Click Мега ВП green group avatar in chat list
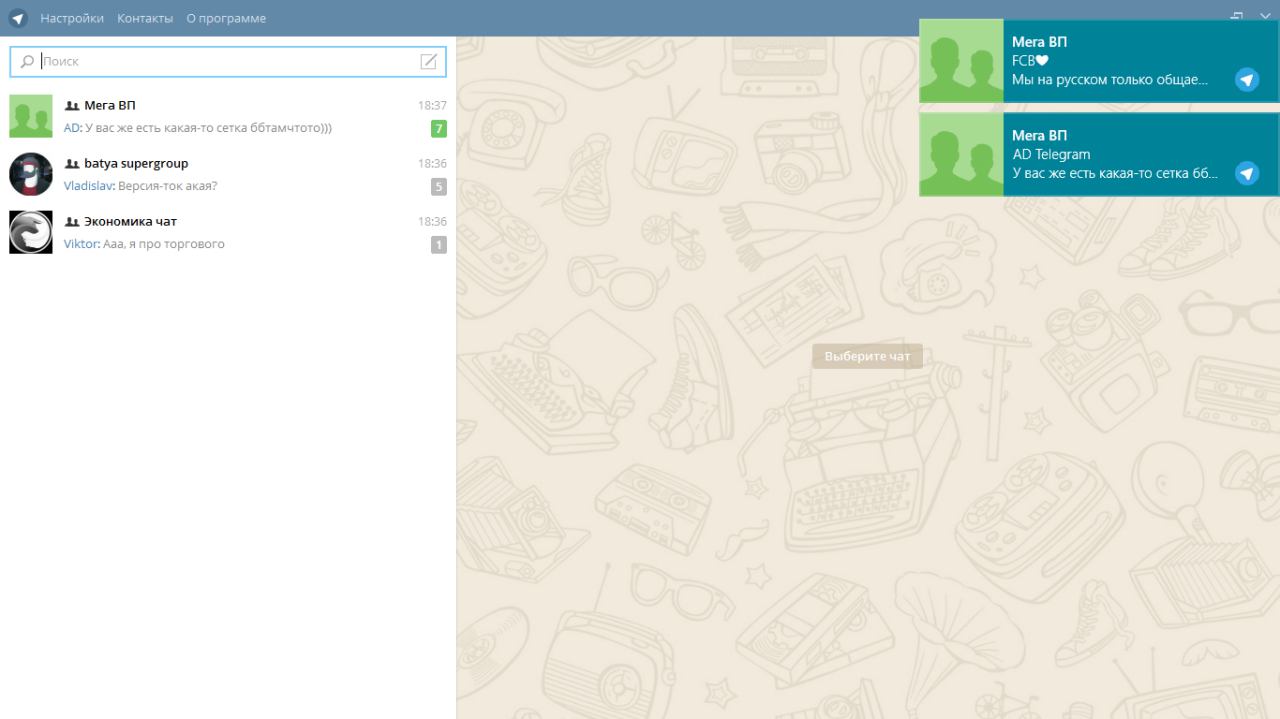Viewport: 1280px width, 719px height. (x=31, y=116)
